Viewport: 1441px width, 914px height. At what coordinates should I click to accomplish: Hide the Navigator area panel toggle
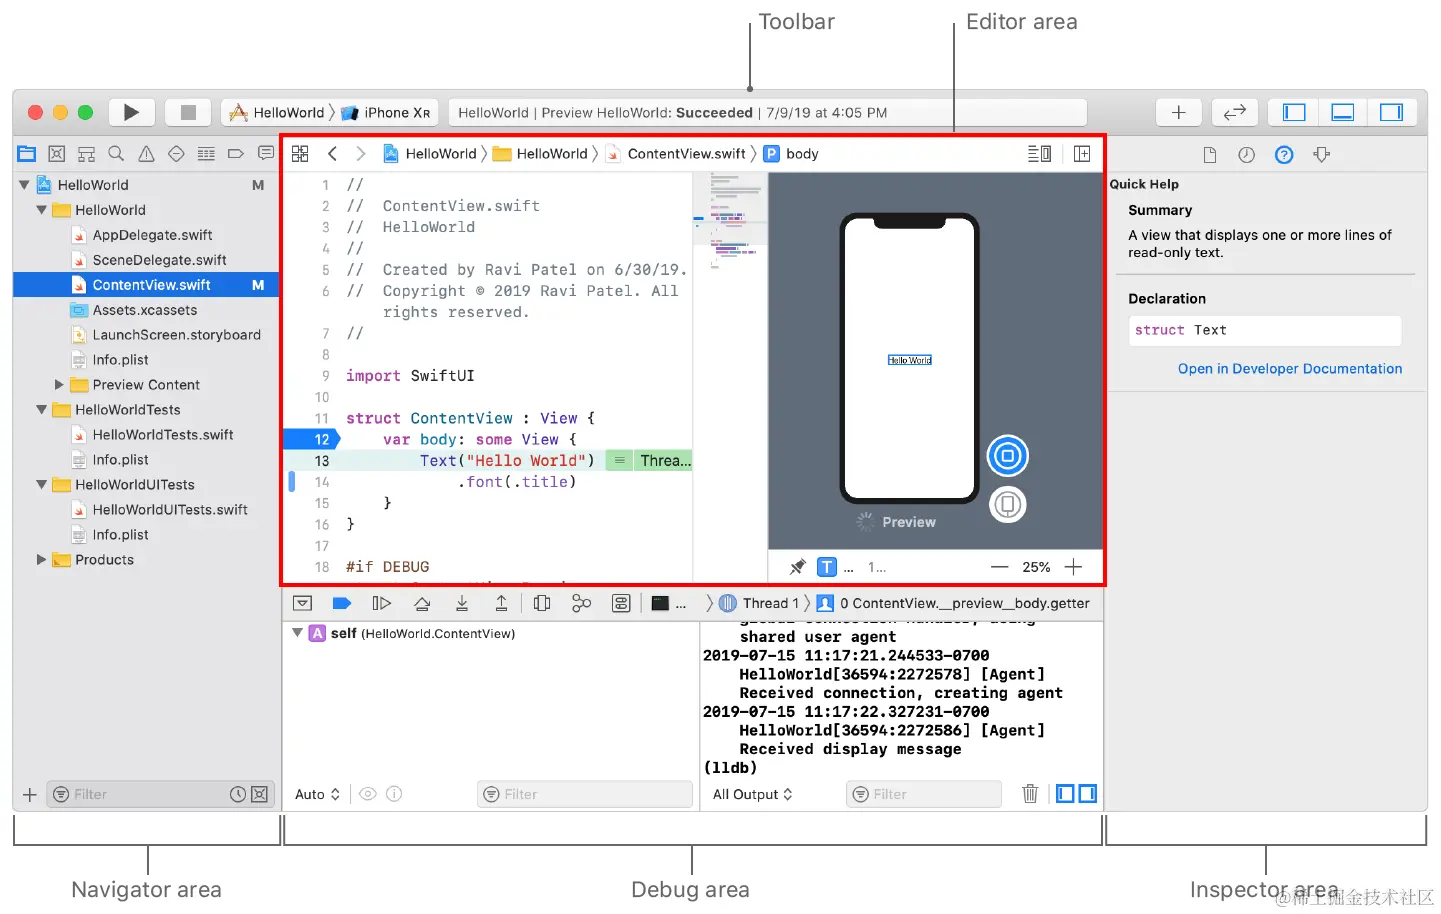1294,112
